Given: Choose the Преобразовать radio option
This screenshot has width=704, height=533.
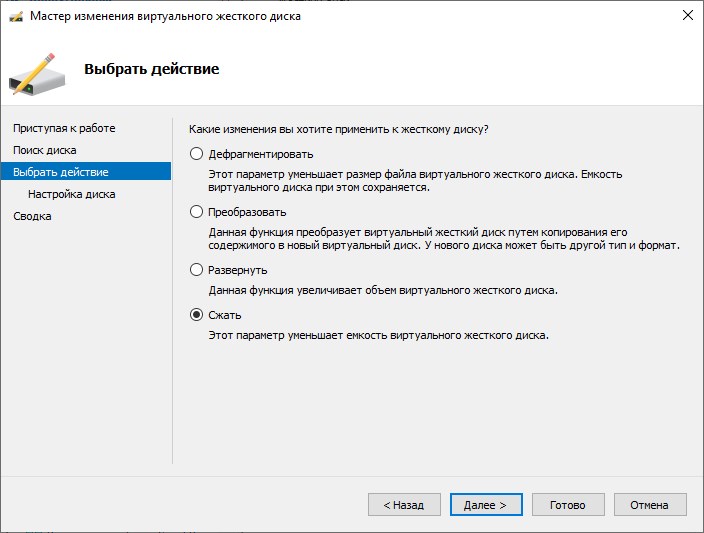Looking at the screenshot, I should click(x=196, y=212).
